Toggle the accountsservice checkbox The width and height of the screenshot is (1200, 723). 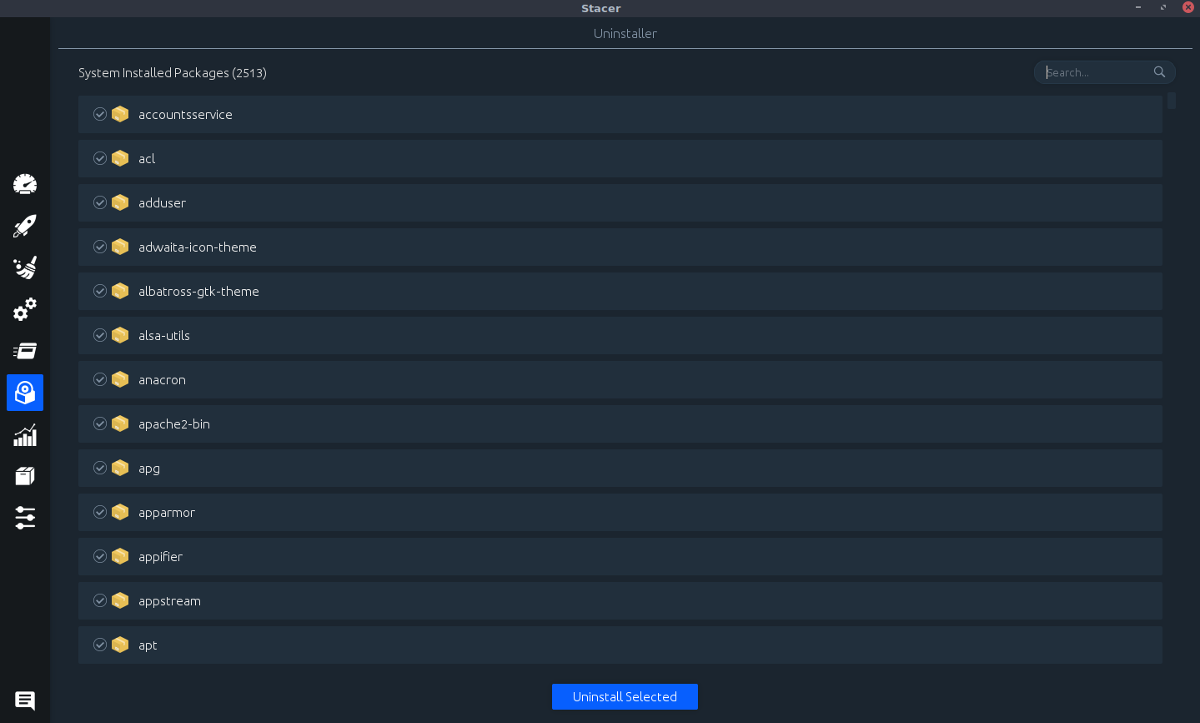coord(100,114)
